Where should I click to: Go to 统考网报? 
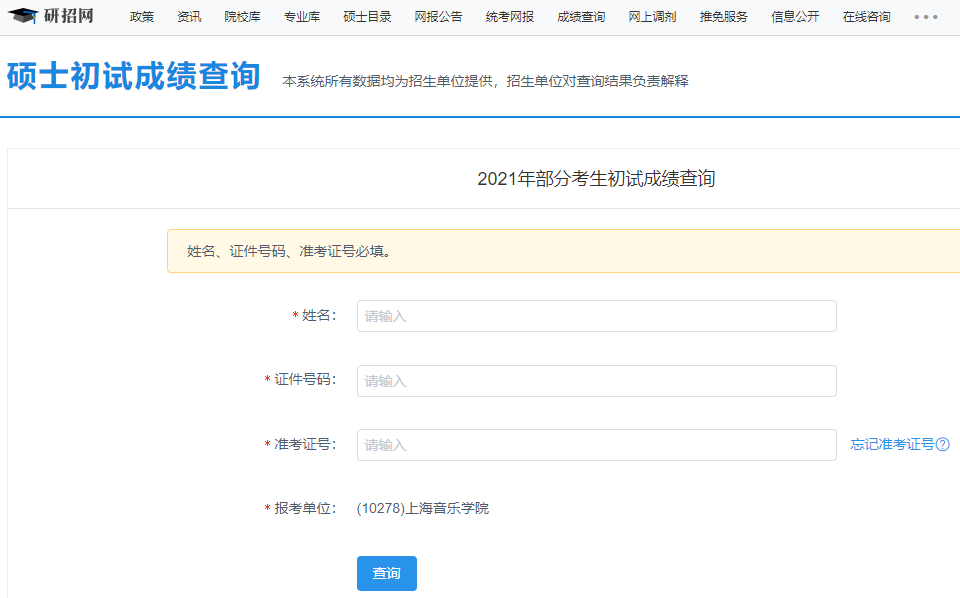(508, 17)
